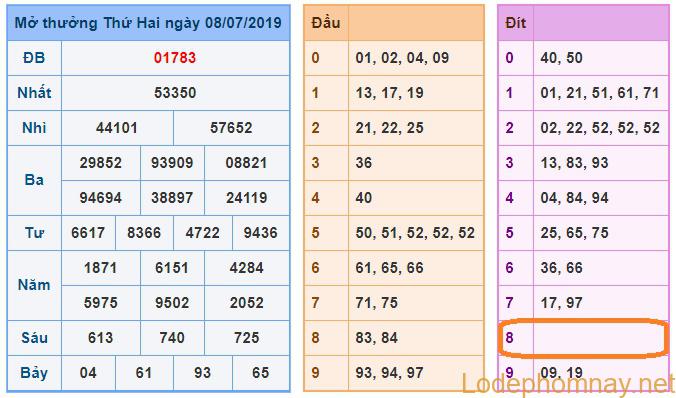Select the Năm row label

[x=34, y=285]
